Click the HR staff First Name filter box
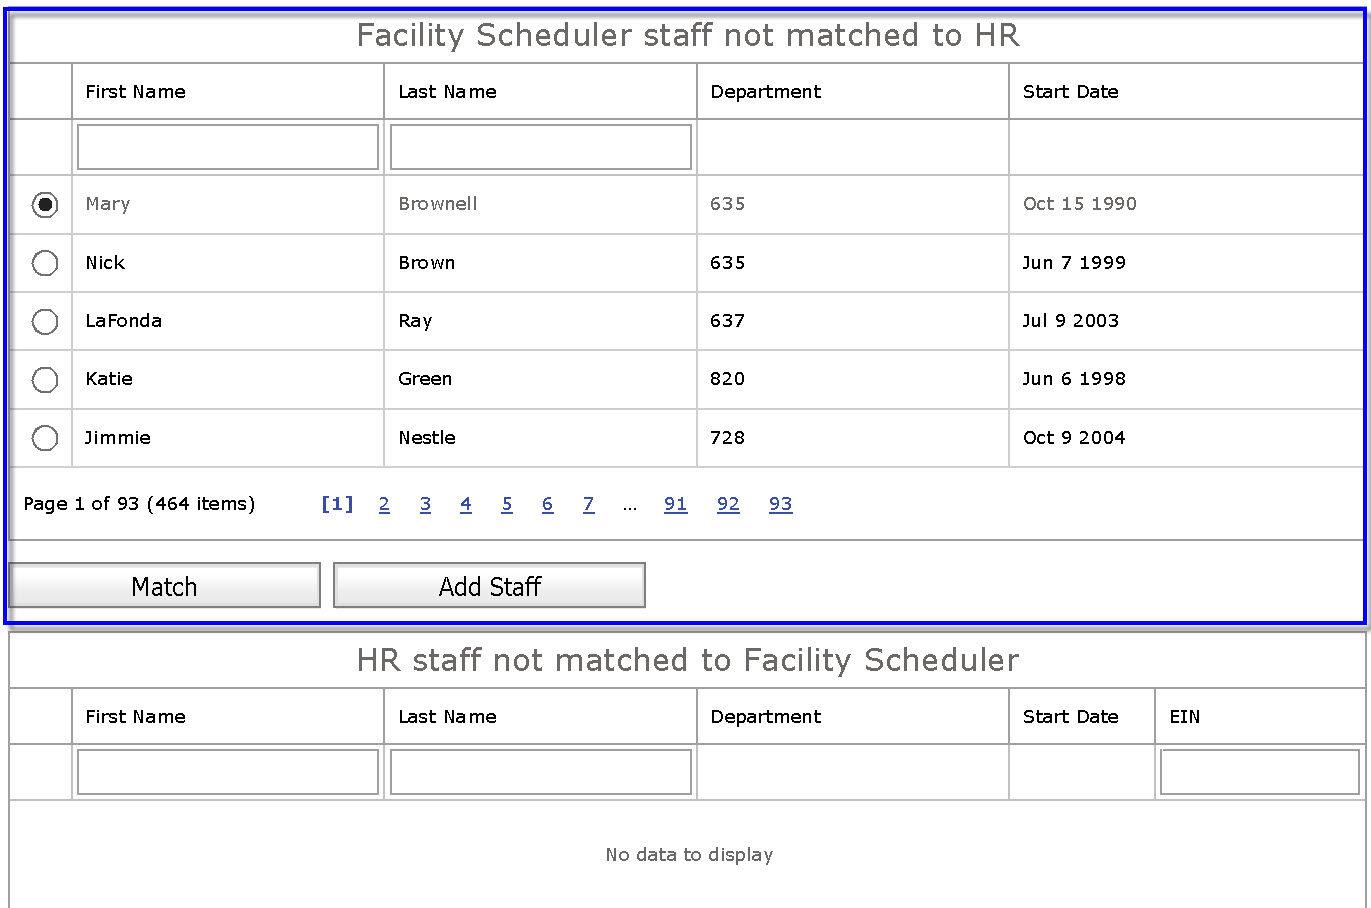Viewport: 1371px width, 908px height. point(228,772)
